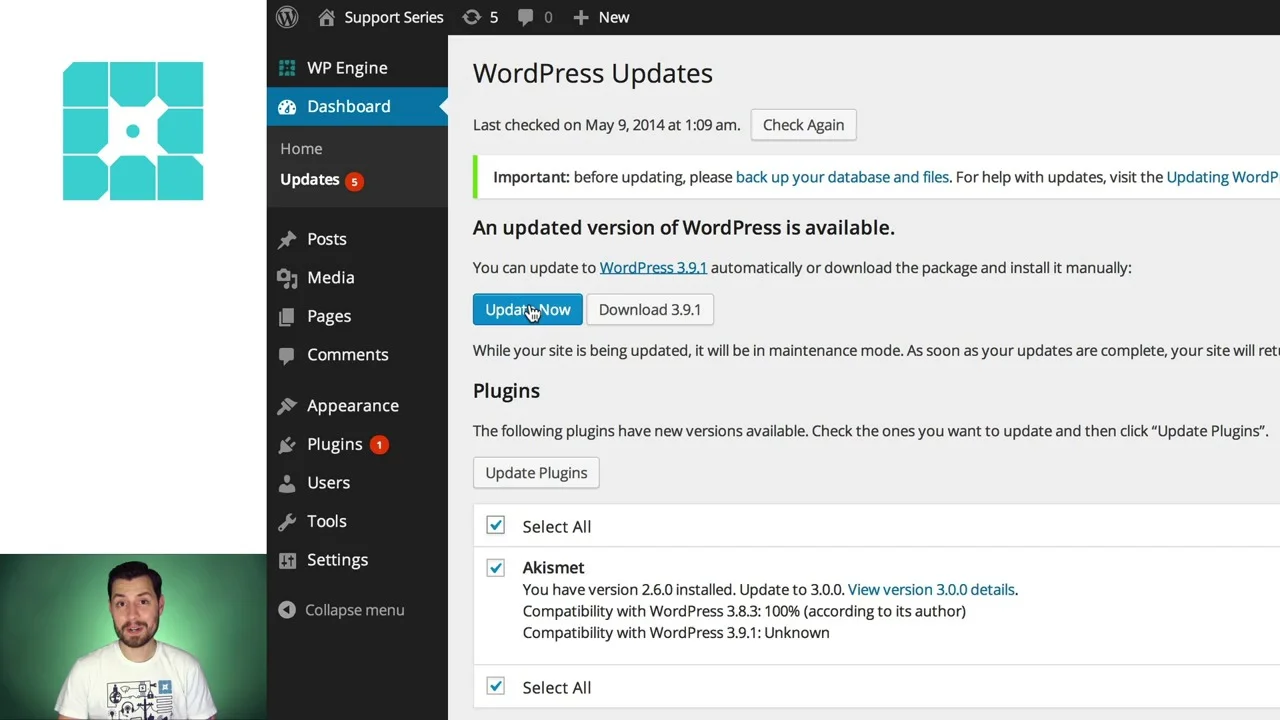Click the Appearance paintbrush icon
The height and width of the screenshot is (720, 1280).
(x=287, y=406)
